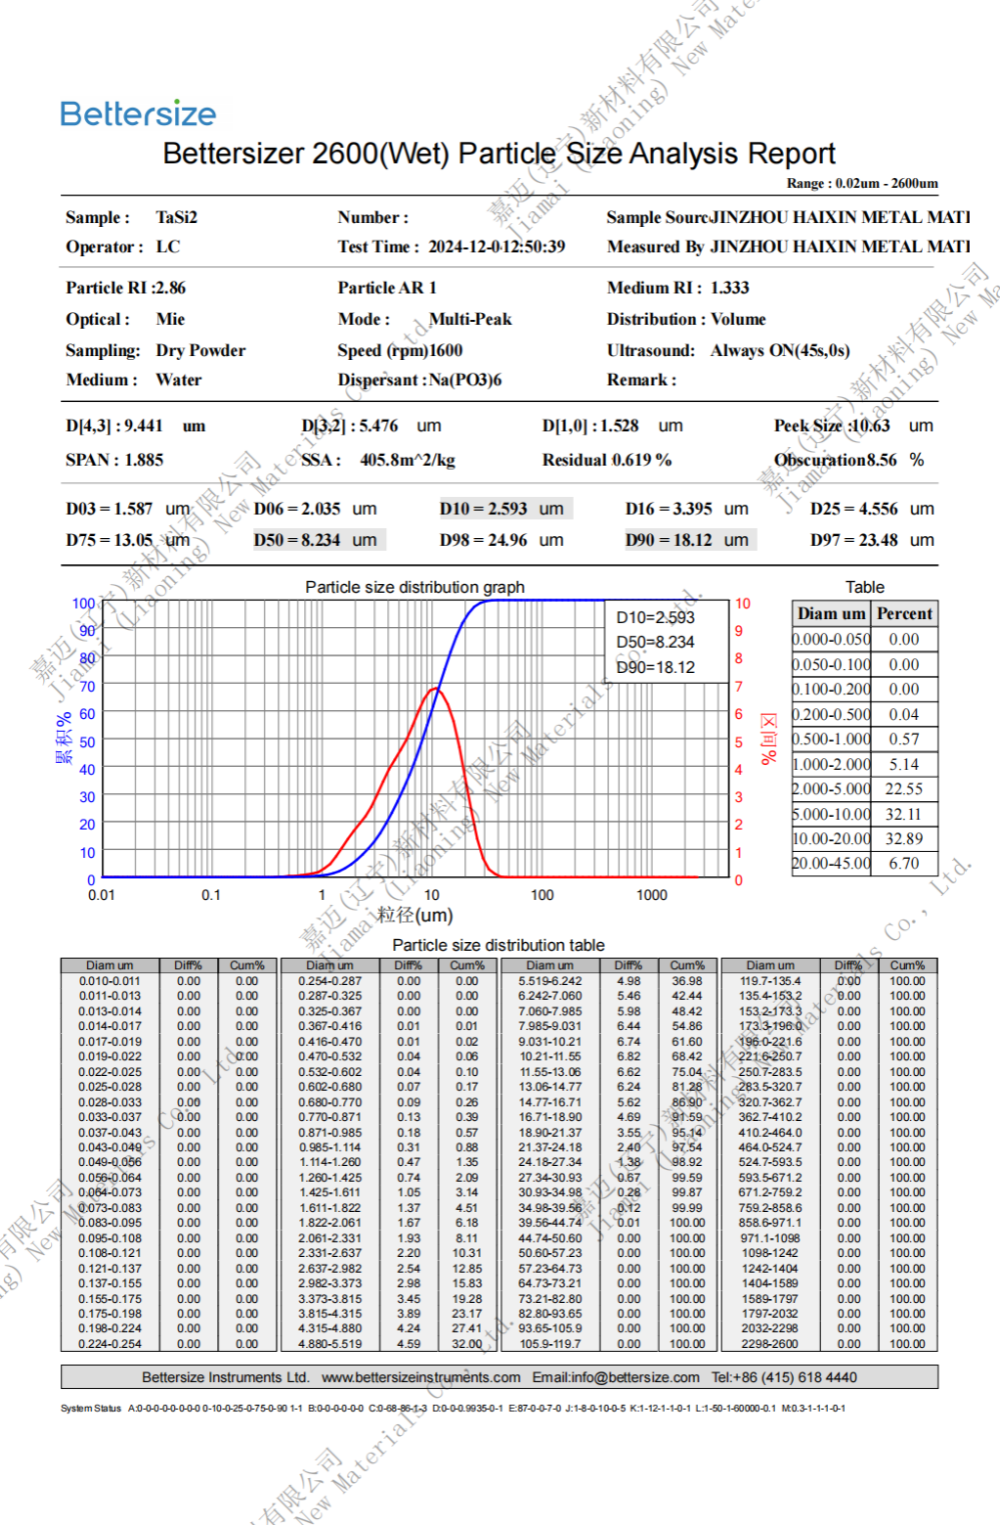Click the red differential curve peak
Viewport: 1000px width, 1525px height.
click(x=436, y=689)
